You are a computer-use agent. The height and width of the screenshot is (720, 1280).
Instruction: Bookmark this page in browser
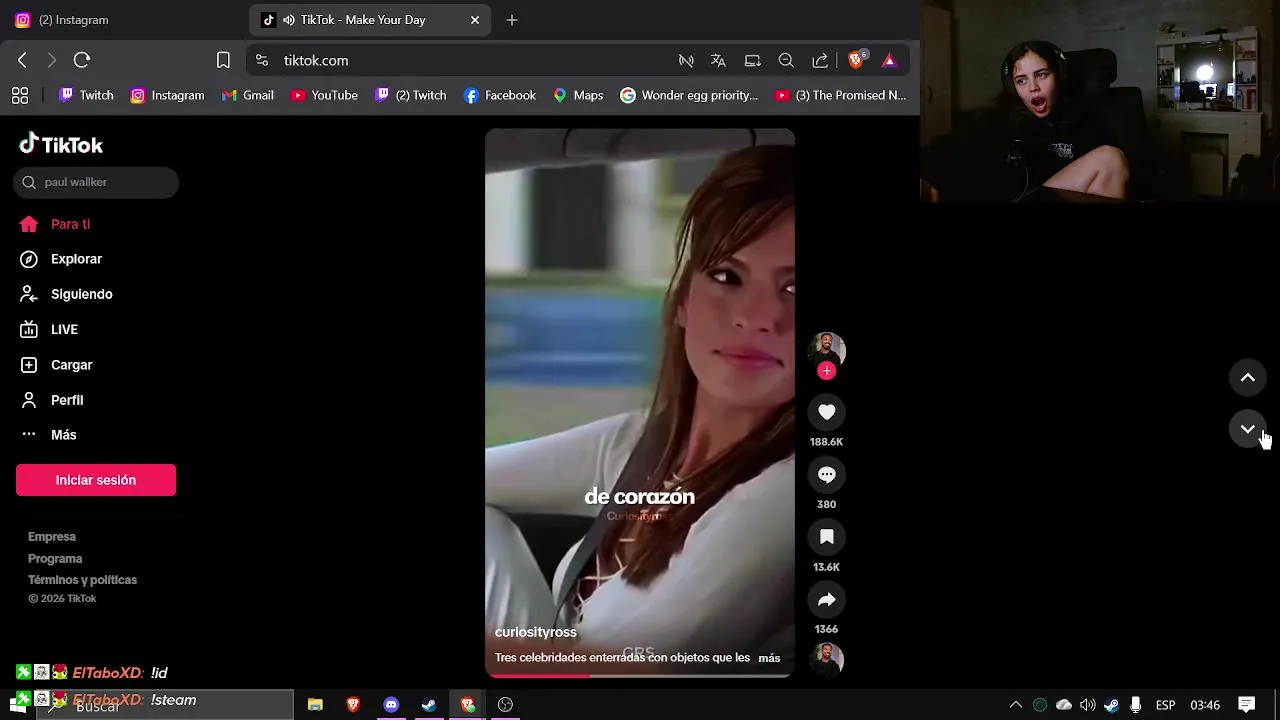[223, 60]
